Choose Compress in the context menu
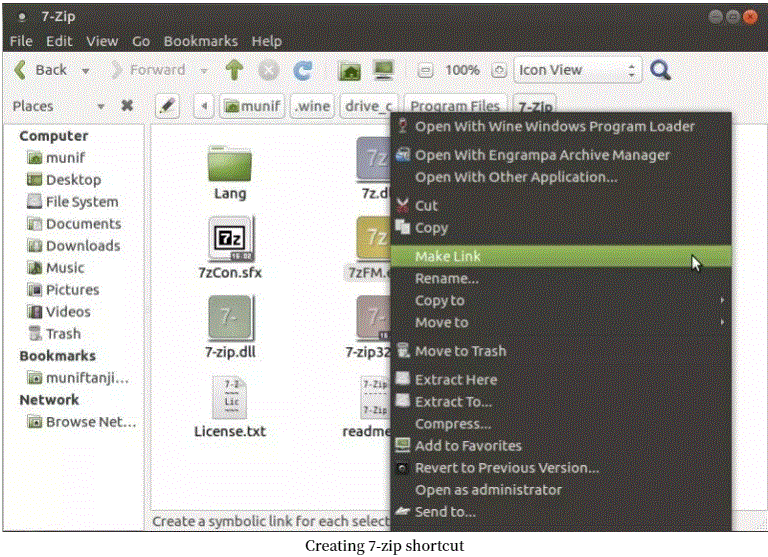The image size is (768, 557). pyautogui.click(x=561, y=424)
